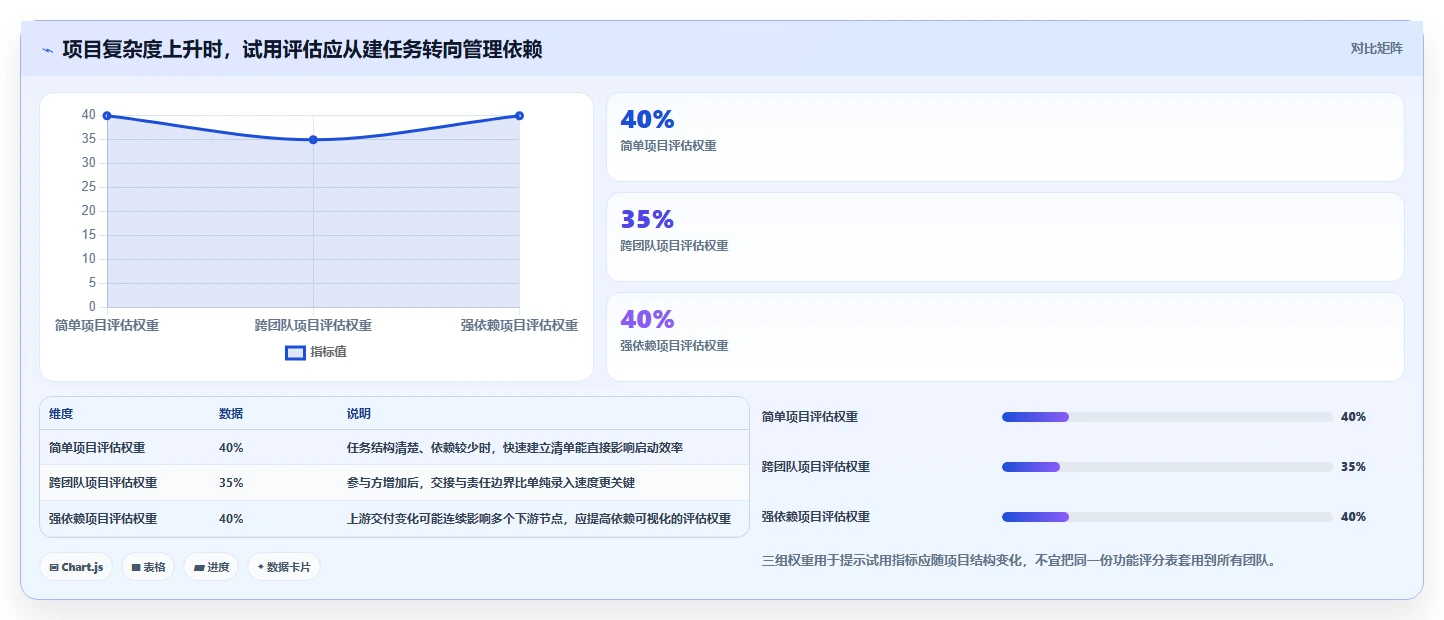Select the 数据卡片 tag chip
Image resolution: width=1444 pixels, height=620 pixels.
click(284, 567)
